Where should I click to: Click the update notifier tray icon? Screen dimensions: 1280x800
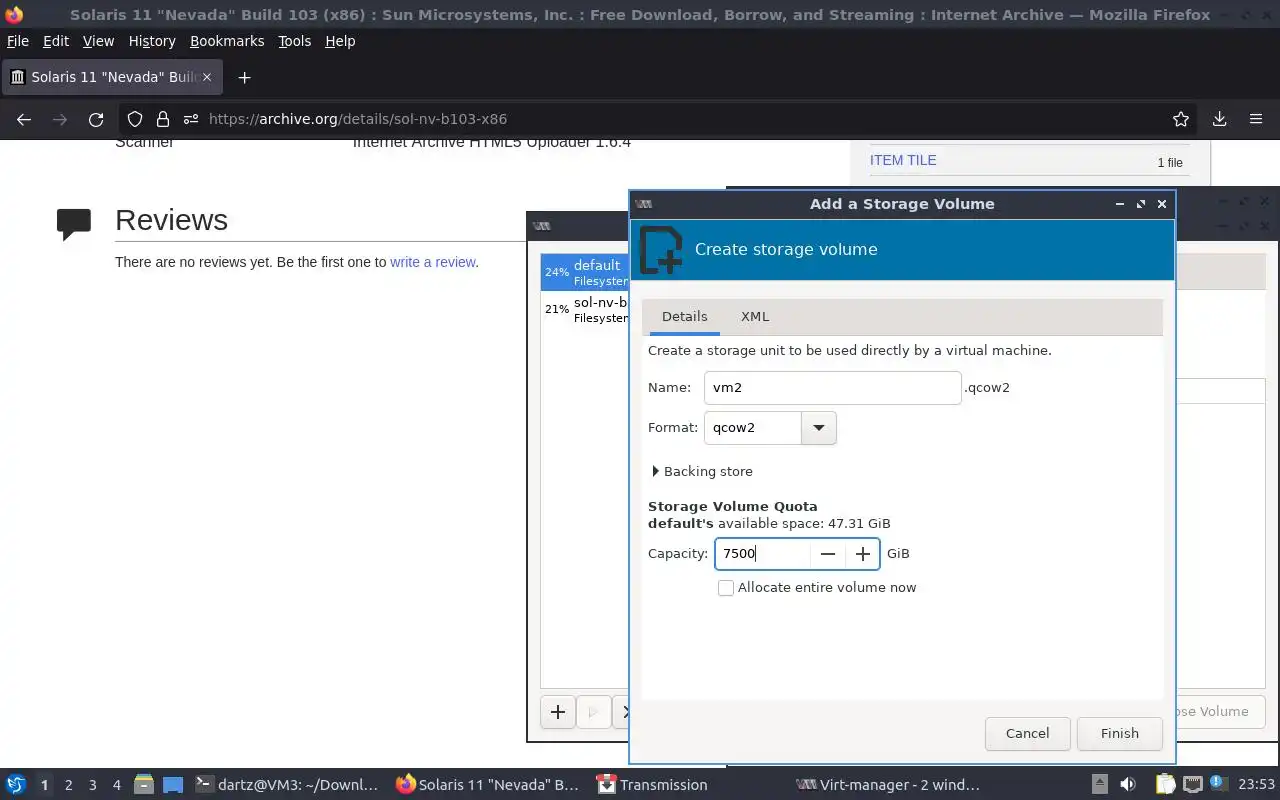tap(1218, 784)
